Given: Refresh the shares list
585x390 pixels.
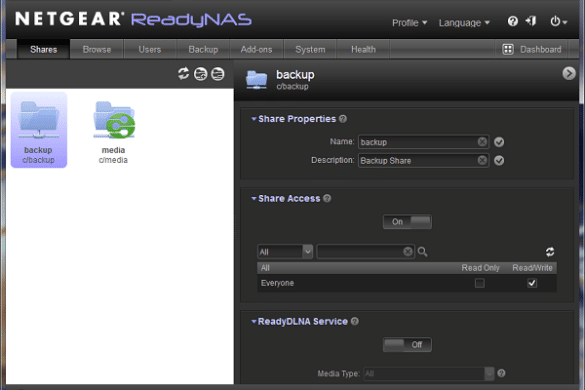Looking at the screenshot, I should pos(183,74).
